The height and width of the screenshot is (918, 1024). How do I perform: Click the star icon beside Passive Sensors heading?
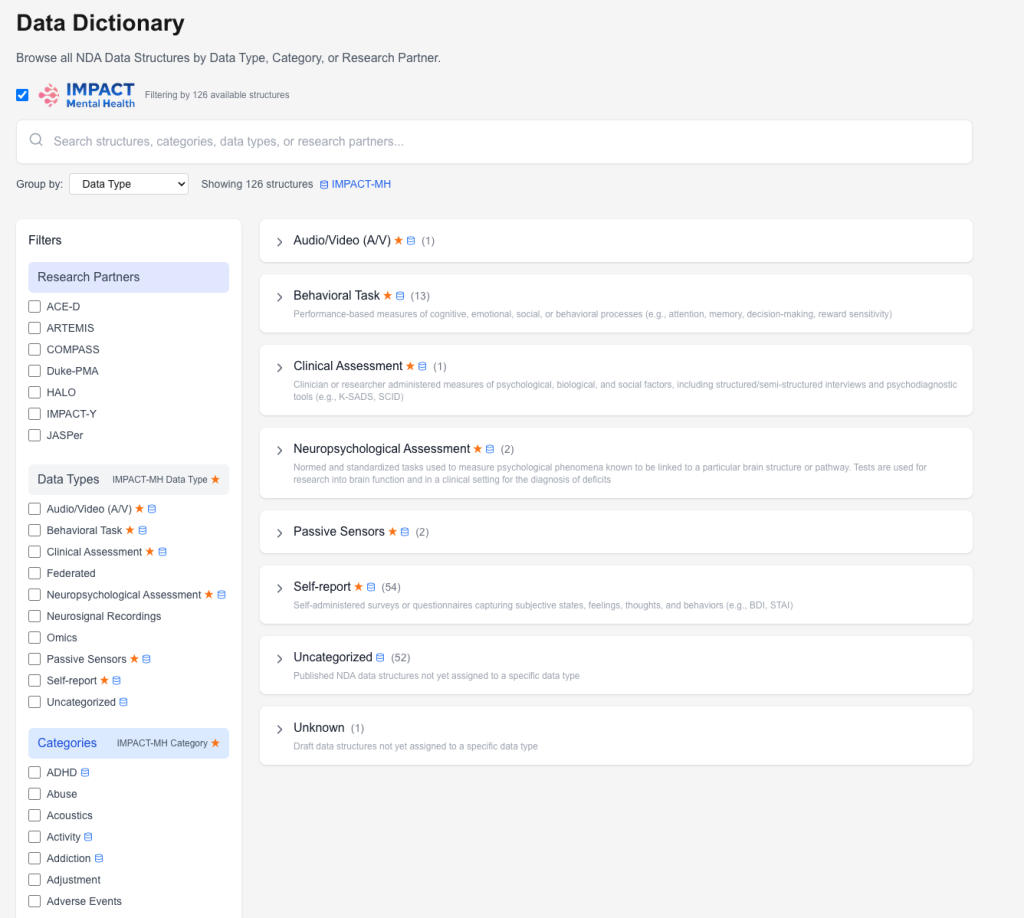click(x=393, y=532)
